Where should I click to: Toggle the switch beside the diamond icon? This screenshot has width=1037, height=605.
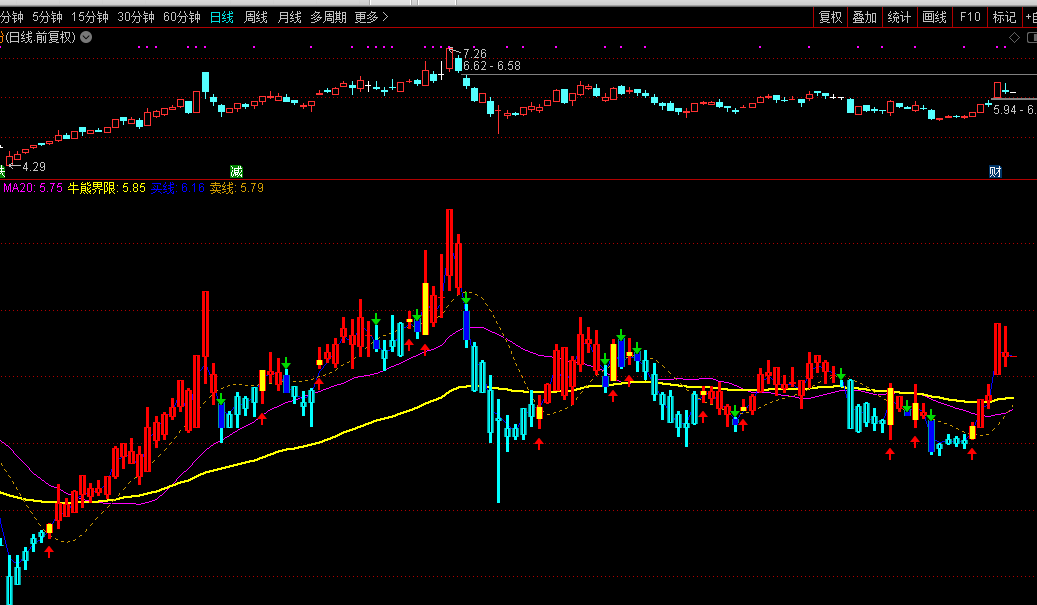point(1031,37)
